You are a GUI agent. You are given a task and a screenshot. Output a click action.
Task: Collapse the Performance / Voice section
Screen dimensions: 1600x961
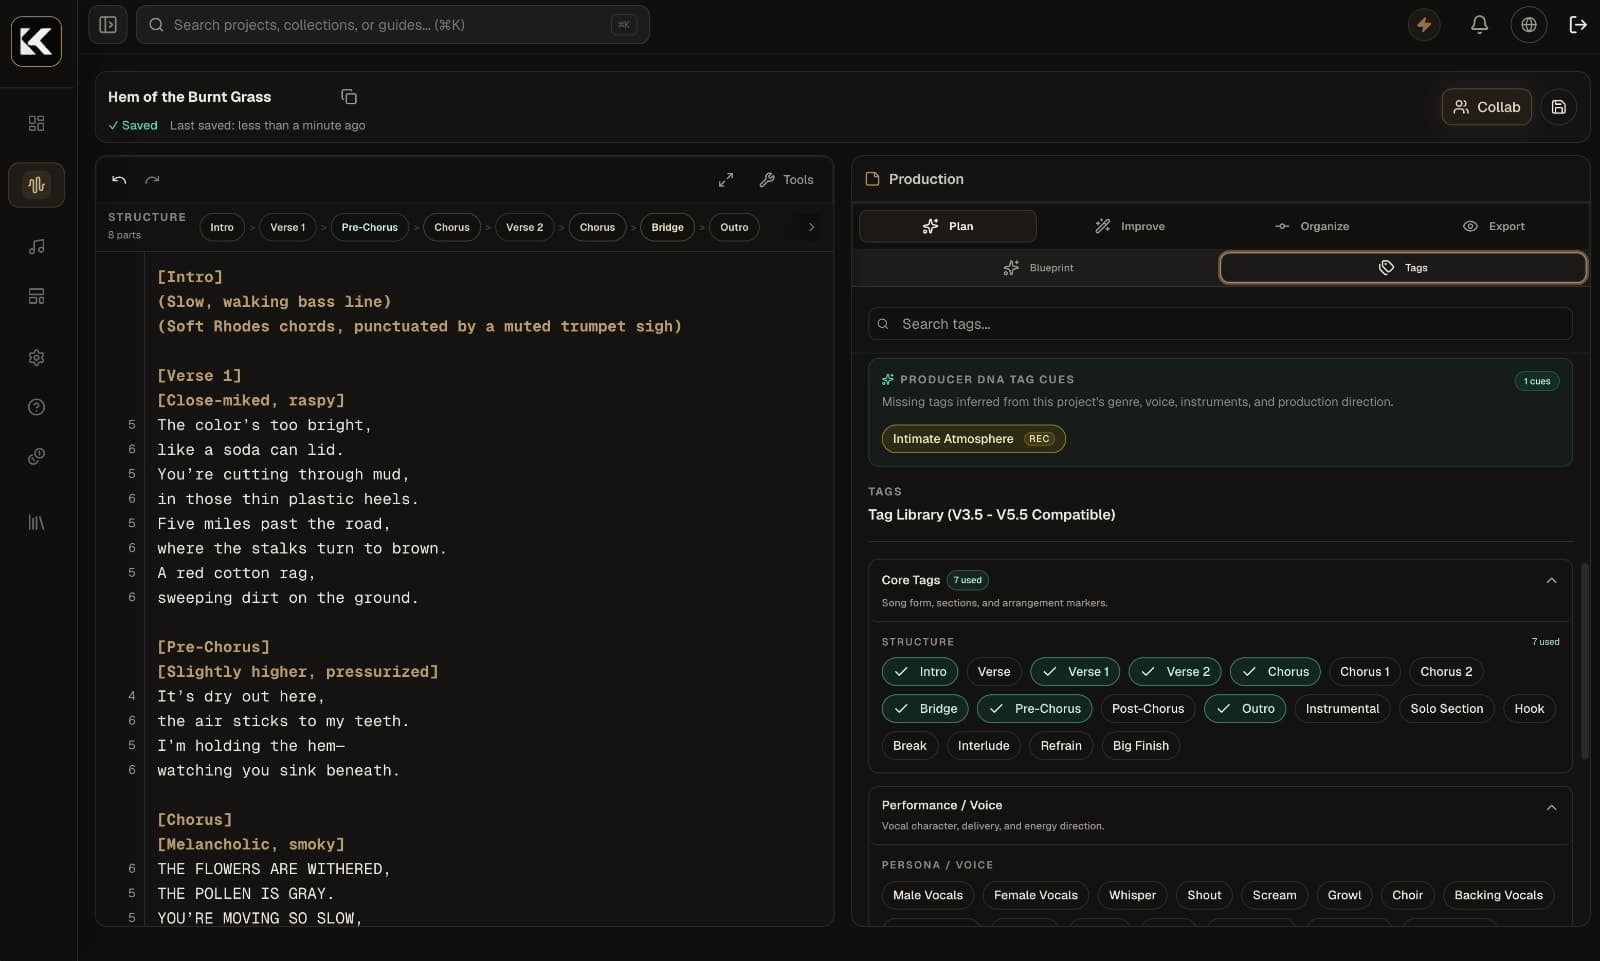coord(1551,807)
